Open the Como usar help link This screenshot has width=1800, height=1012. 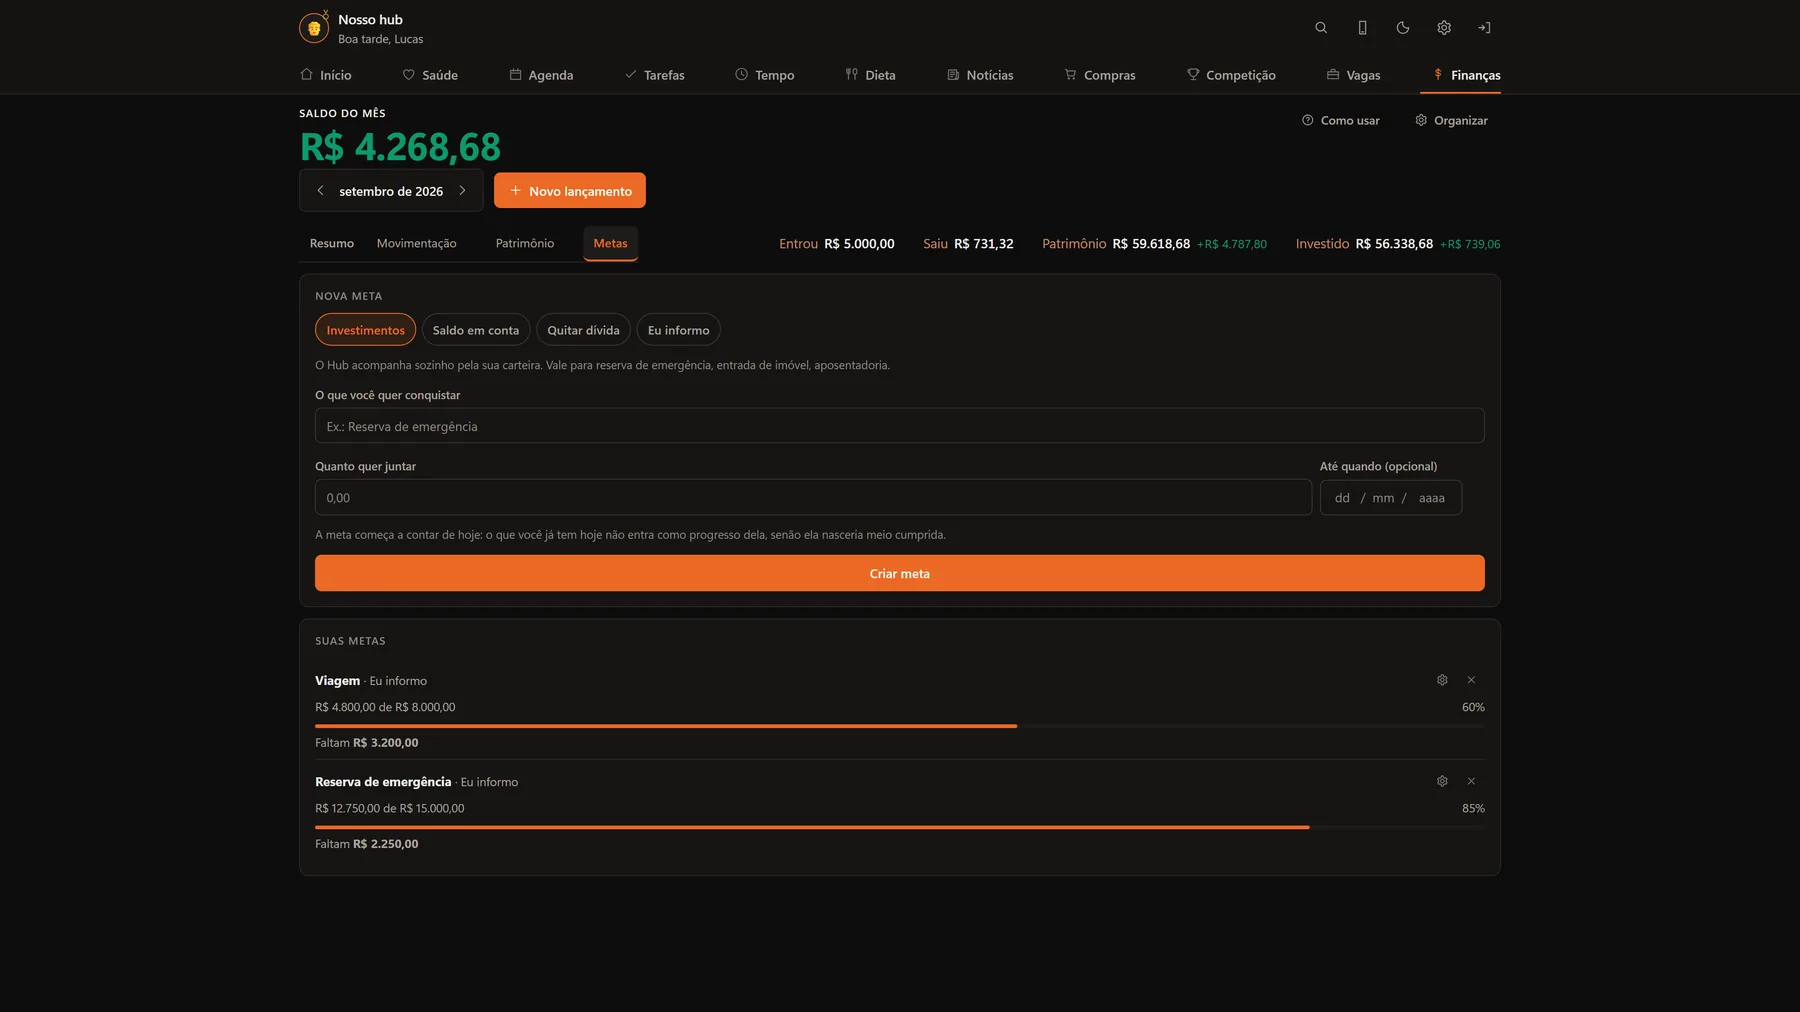[x=1340, y=120]
